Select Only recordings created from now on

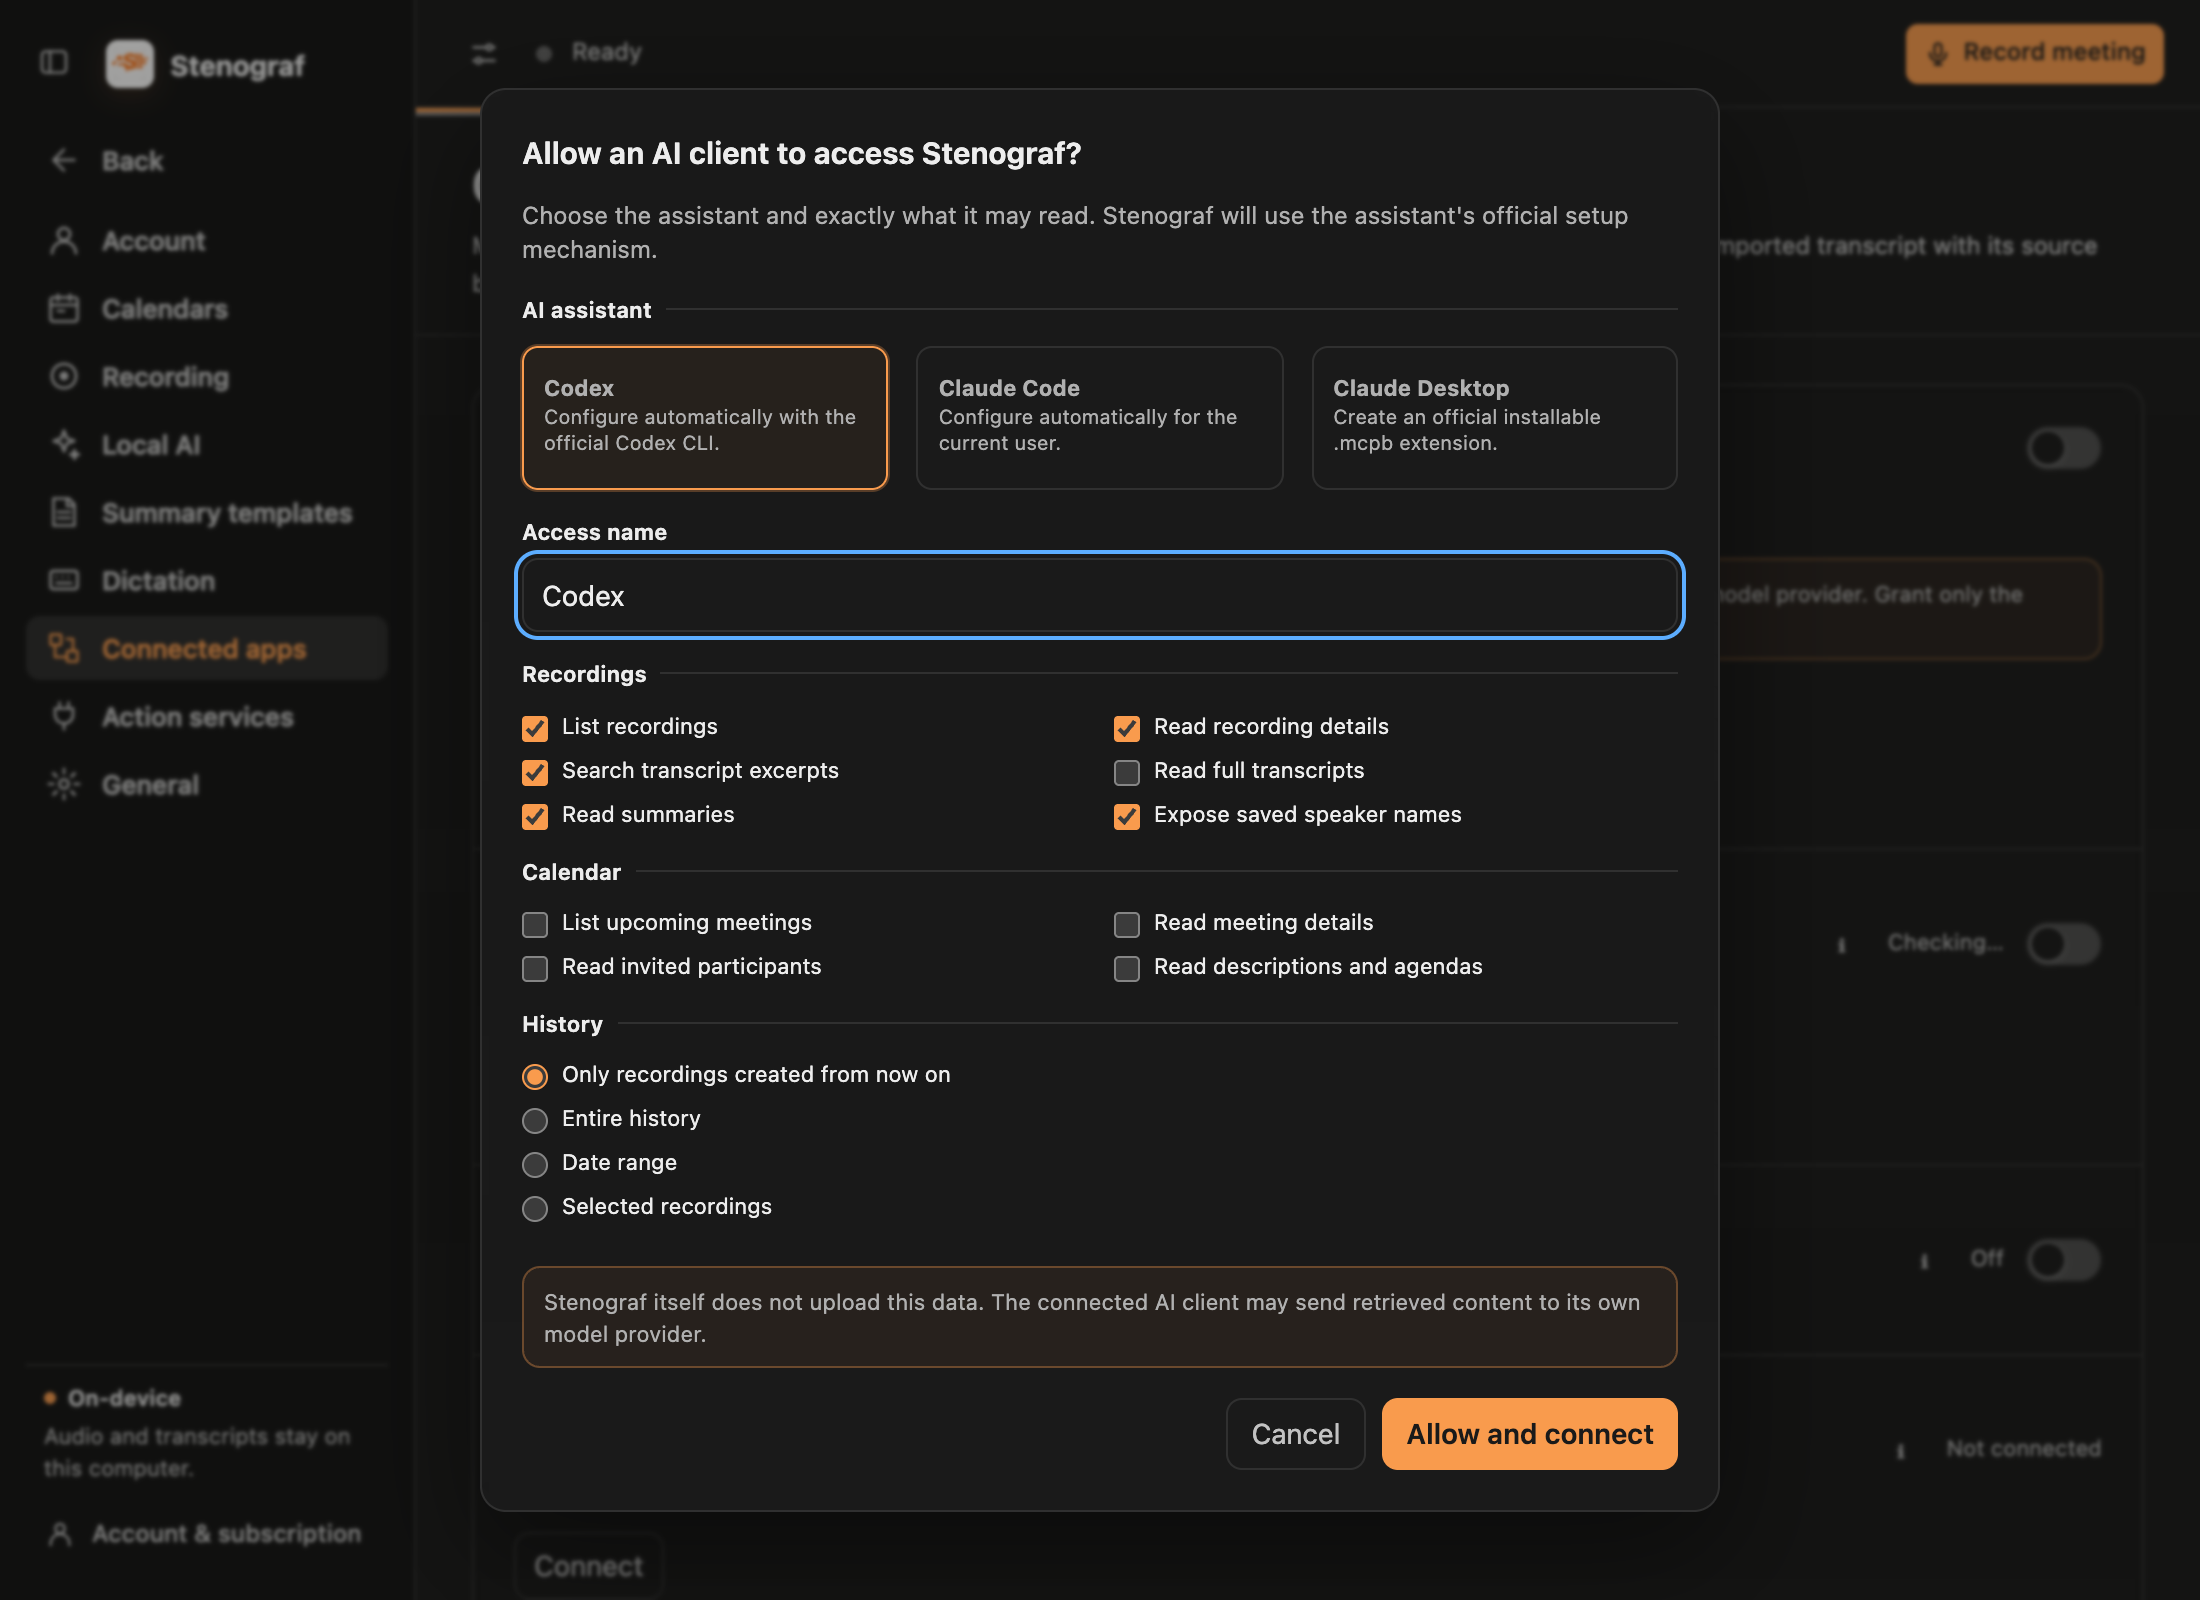535,1076
